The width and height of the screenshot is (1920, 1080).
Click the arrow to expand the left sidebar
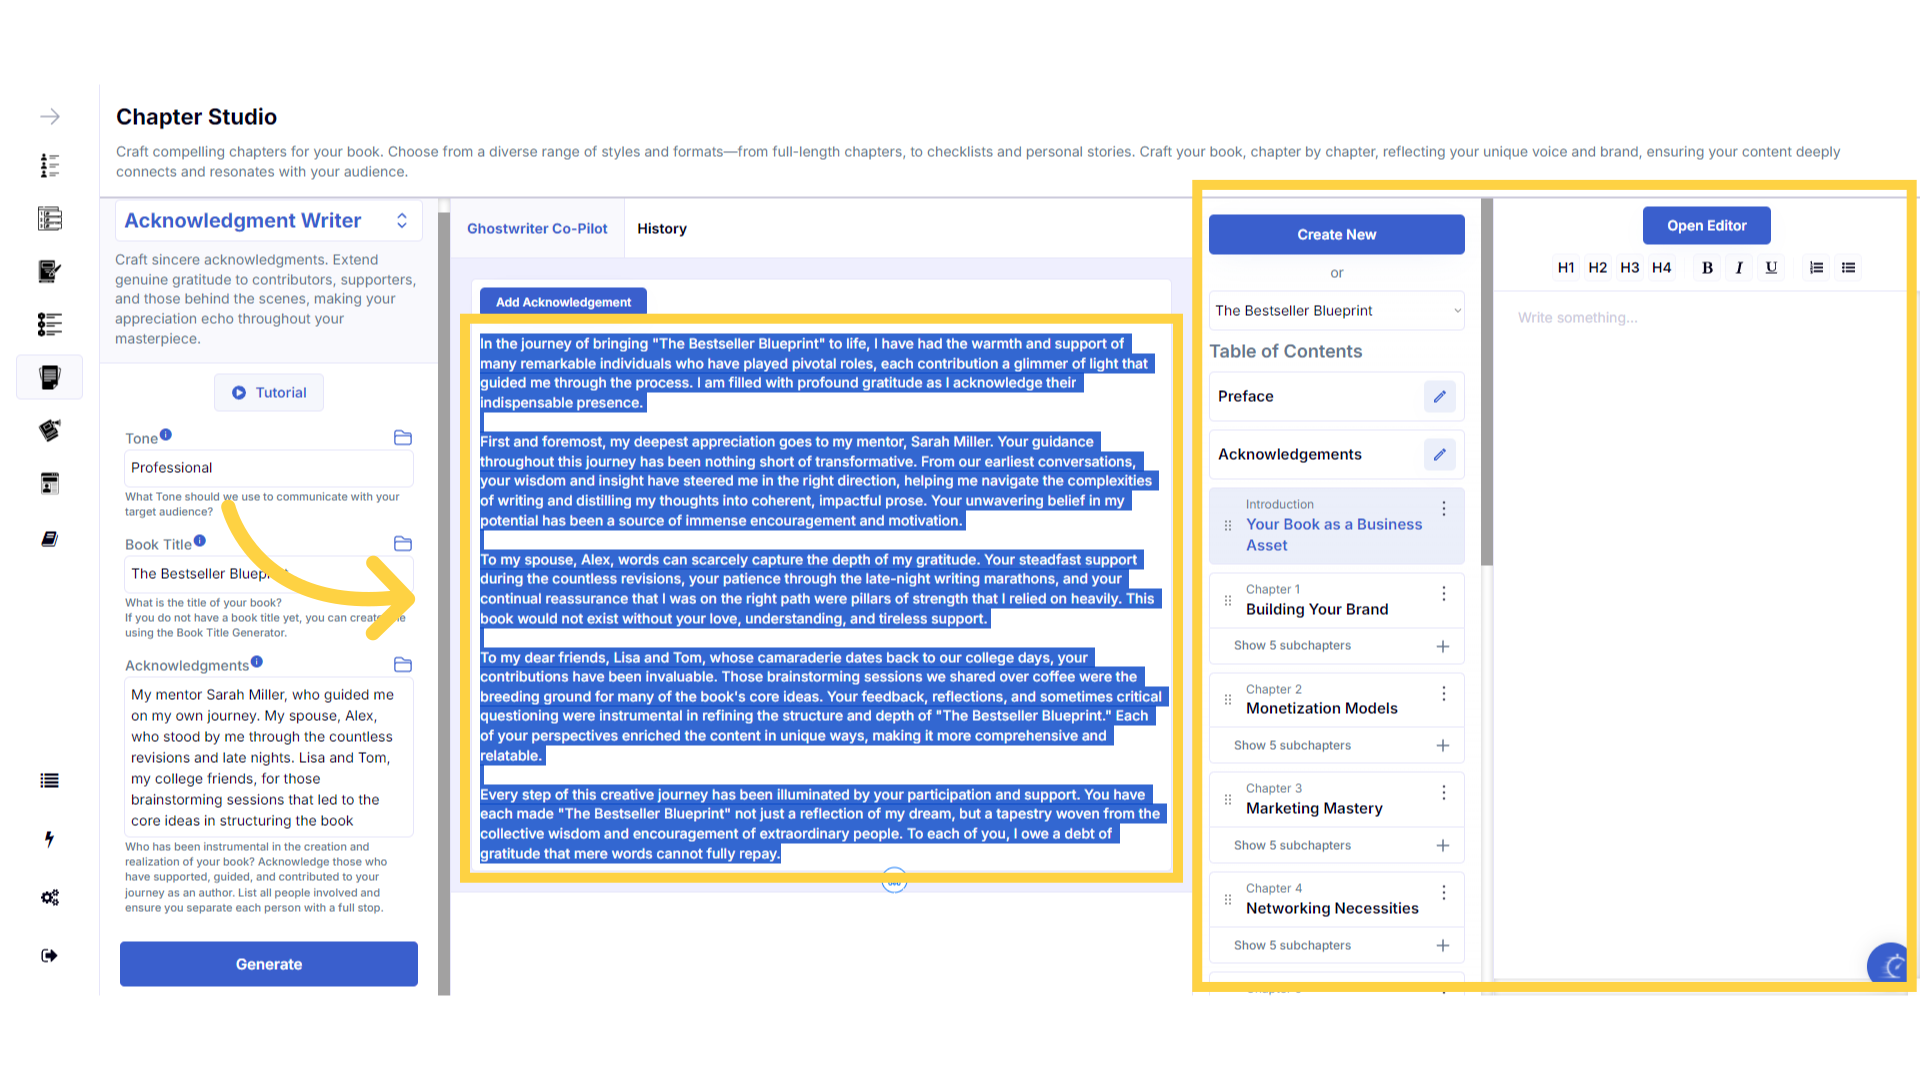[x=50, y=117]
